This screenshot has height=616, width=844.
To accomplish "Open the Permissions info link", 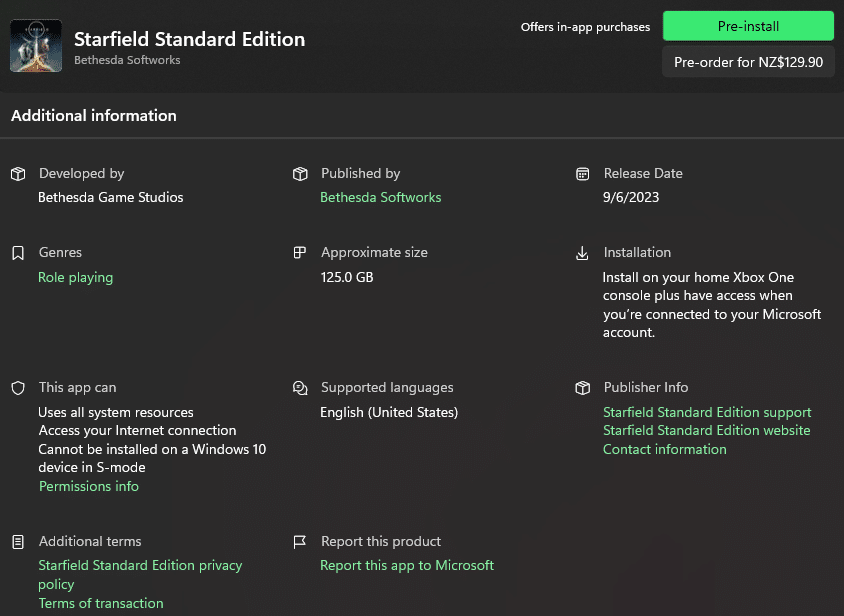I will point(89,486).
